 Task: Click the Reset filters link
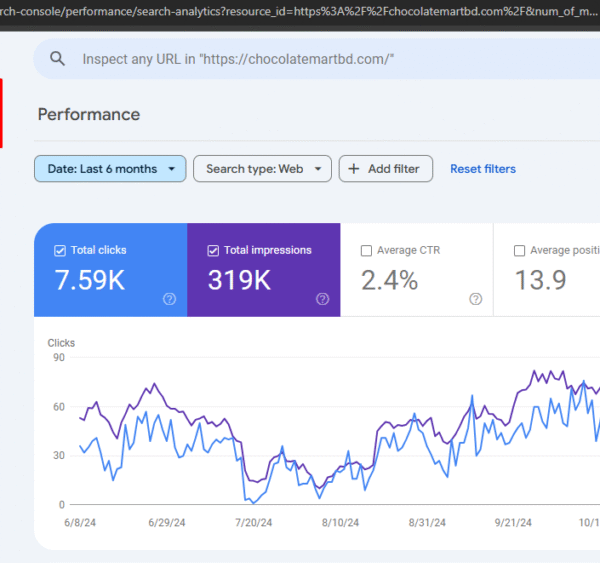(483, 169)
